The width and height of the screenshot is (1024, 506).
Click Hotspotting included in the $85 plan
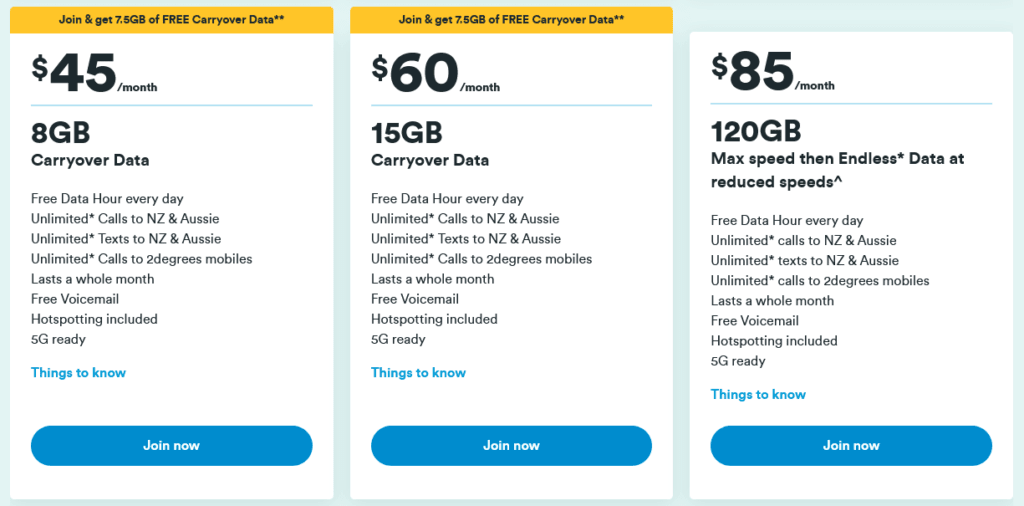[774, 341]
